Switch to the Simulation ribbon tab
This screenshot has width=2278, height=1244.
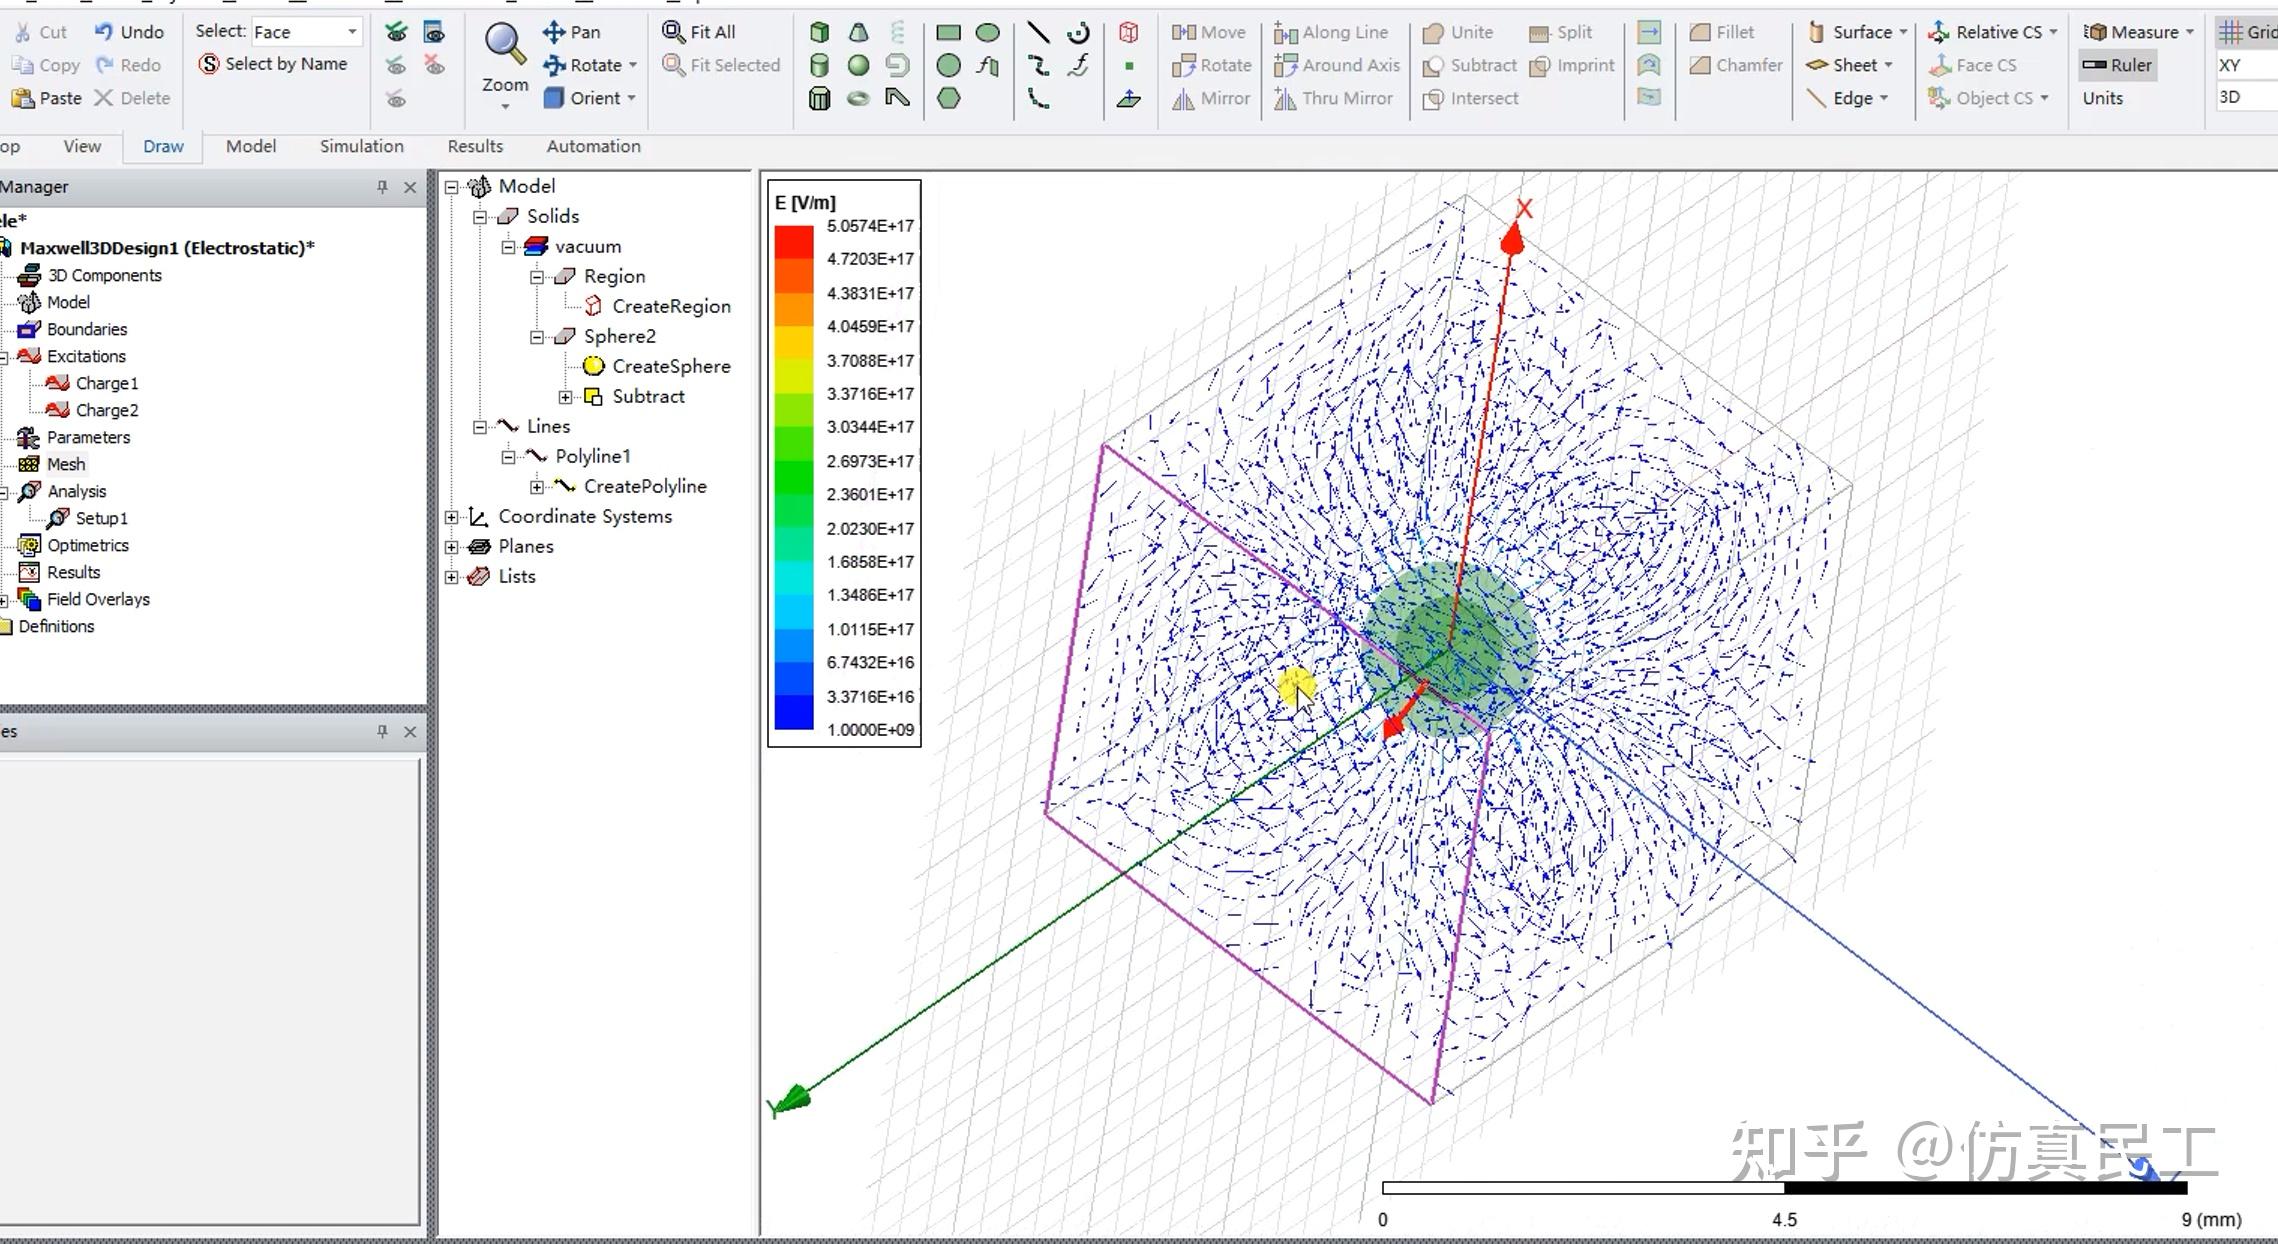[x=361, y=146]
